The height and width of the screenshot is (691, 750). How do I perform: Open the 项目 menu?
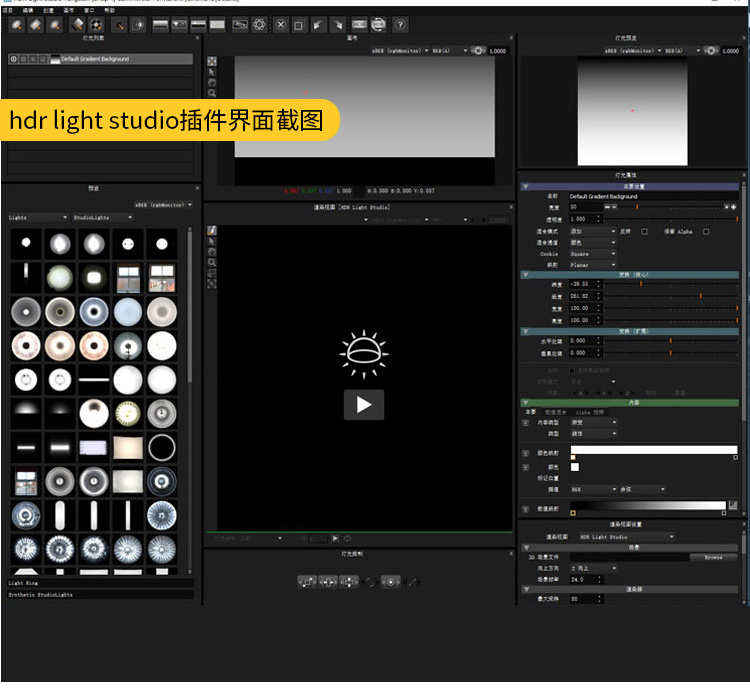[x=8, y=10]
